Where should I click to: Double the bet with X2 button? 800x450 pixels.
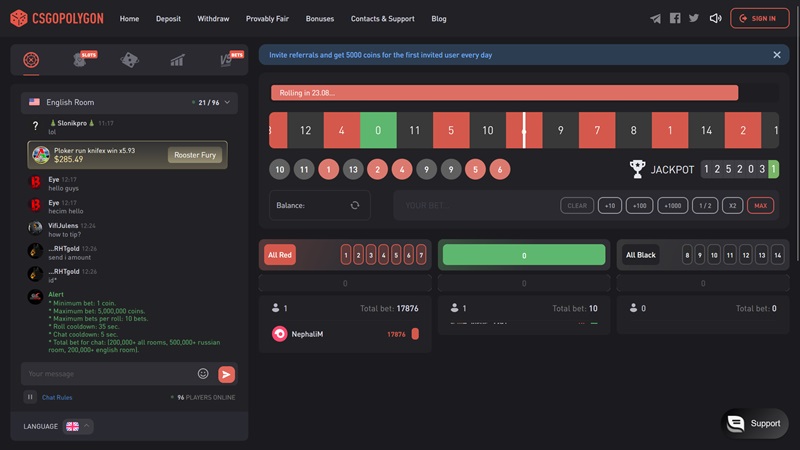tap(733, 206)
